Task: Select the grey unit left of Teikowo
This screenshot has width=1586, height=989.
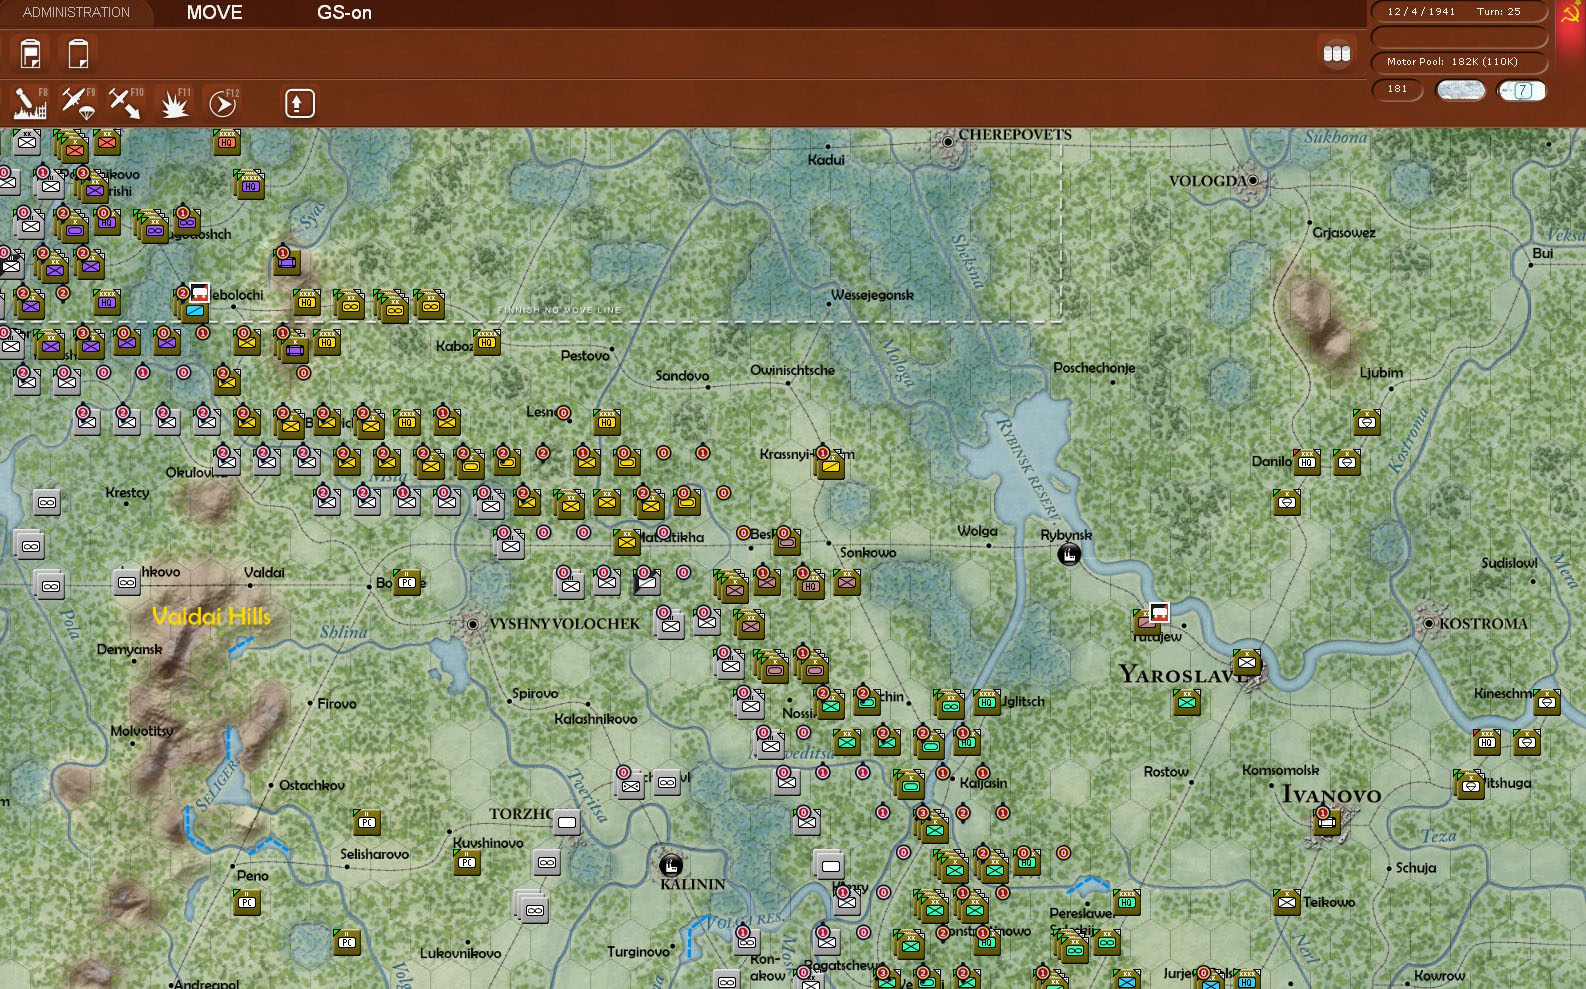Action: pyautogui.click(x=1287, y=902)
